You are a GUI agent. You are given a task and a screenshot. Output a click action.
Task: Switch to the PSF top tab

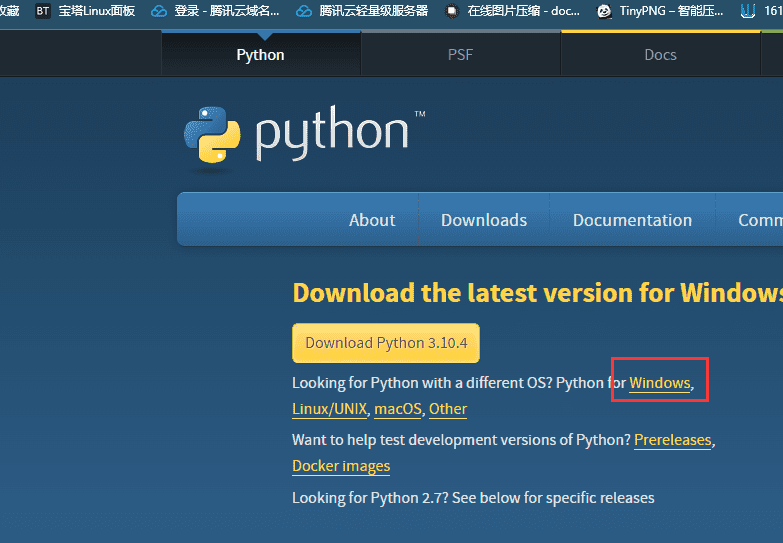pyautogui.click(x=460, y=55)
